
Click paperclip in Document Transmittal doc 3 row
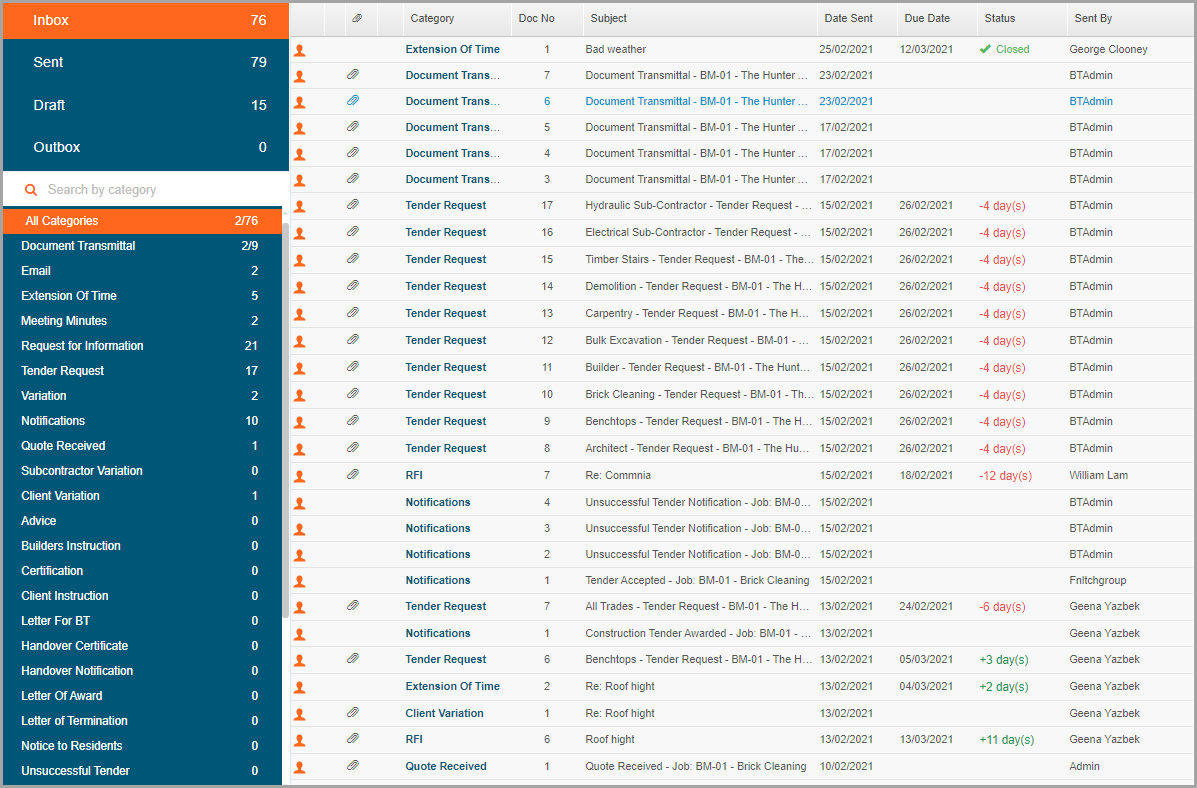(x=353, y=179)
